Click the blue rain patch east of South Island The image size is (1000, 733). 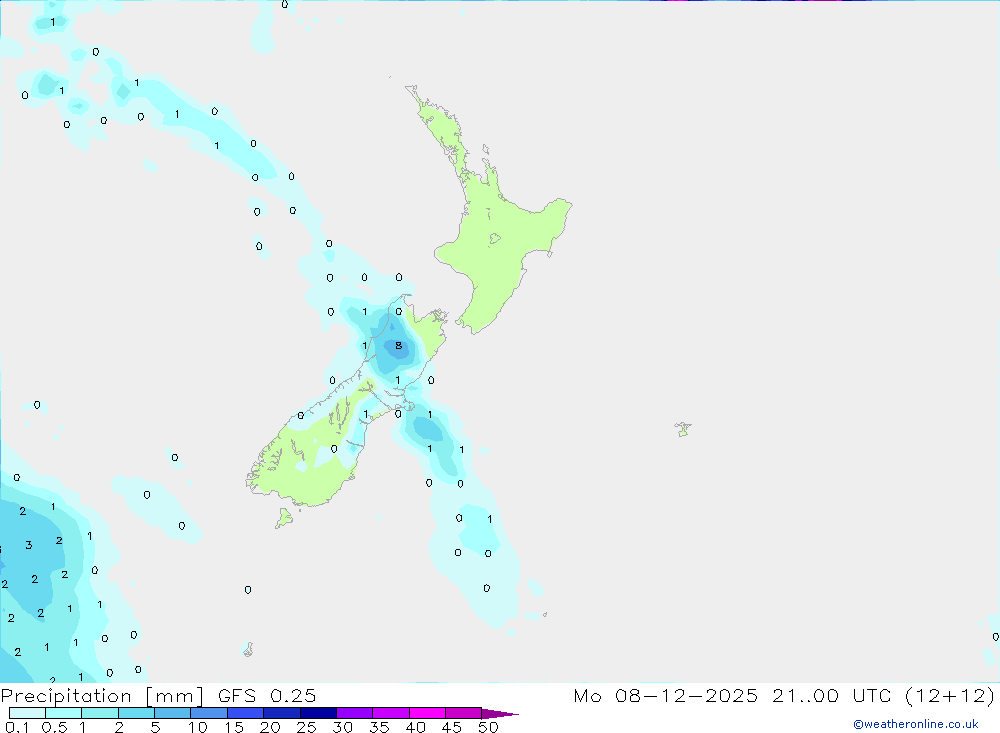[430, 430]
